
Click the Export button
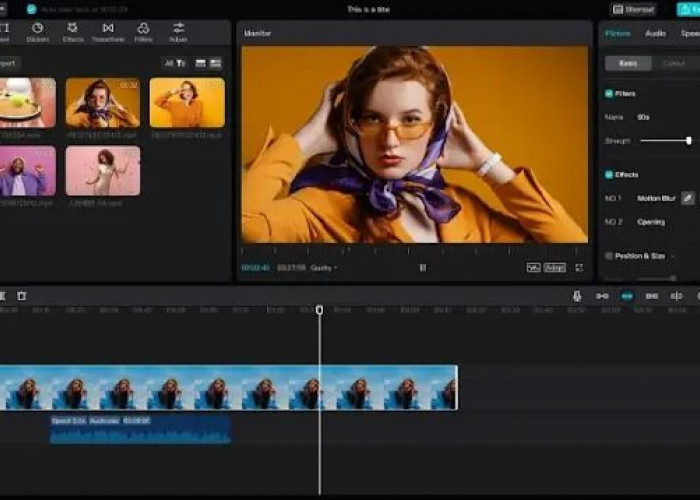pyautogui.click(x=688, y=9)
